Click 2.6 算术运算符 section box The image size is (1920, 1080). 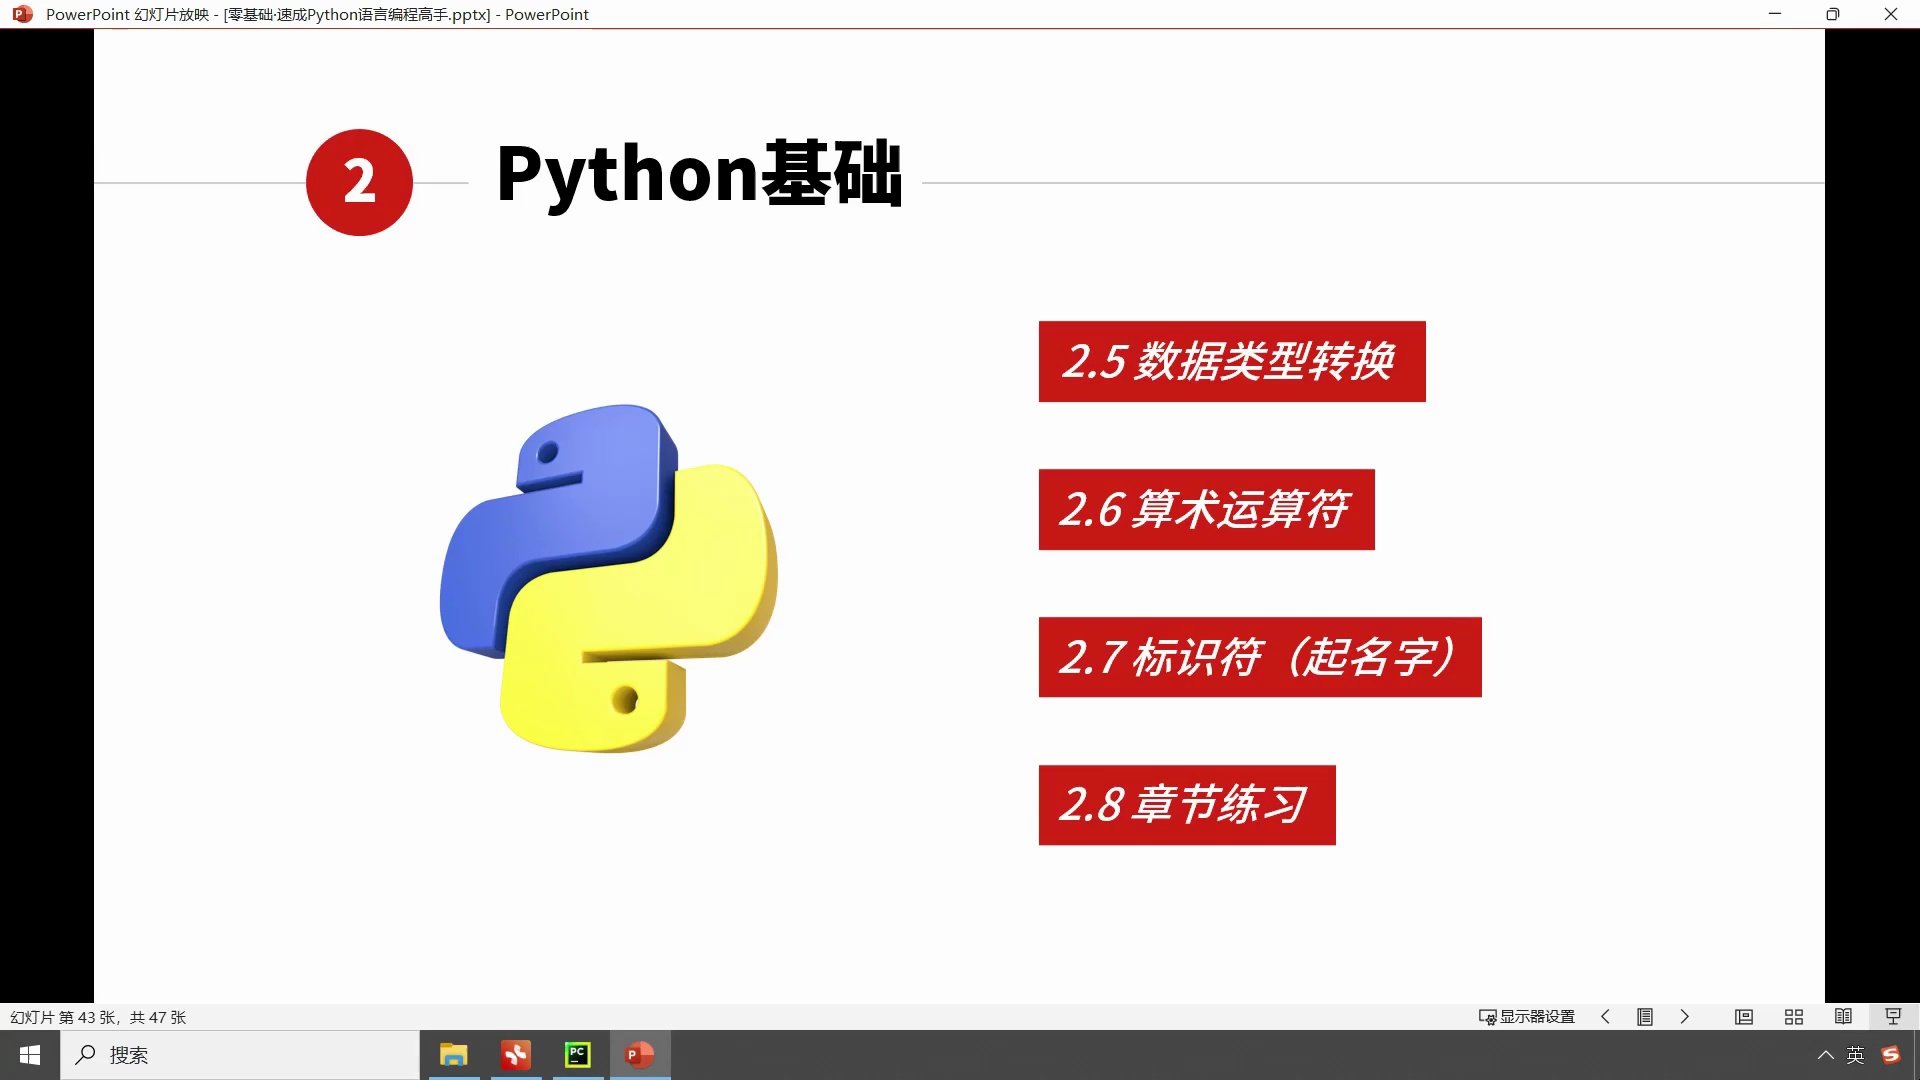1207,509
